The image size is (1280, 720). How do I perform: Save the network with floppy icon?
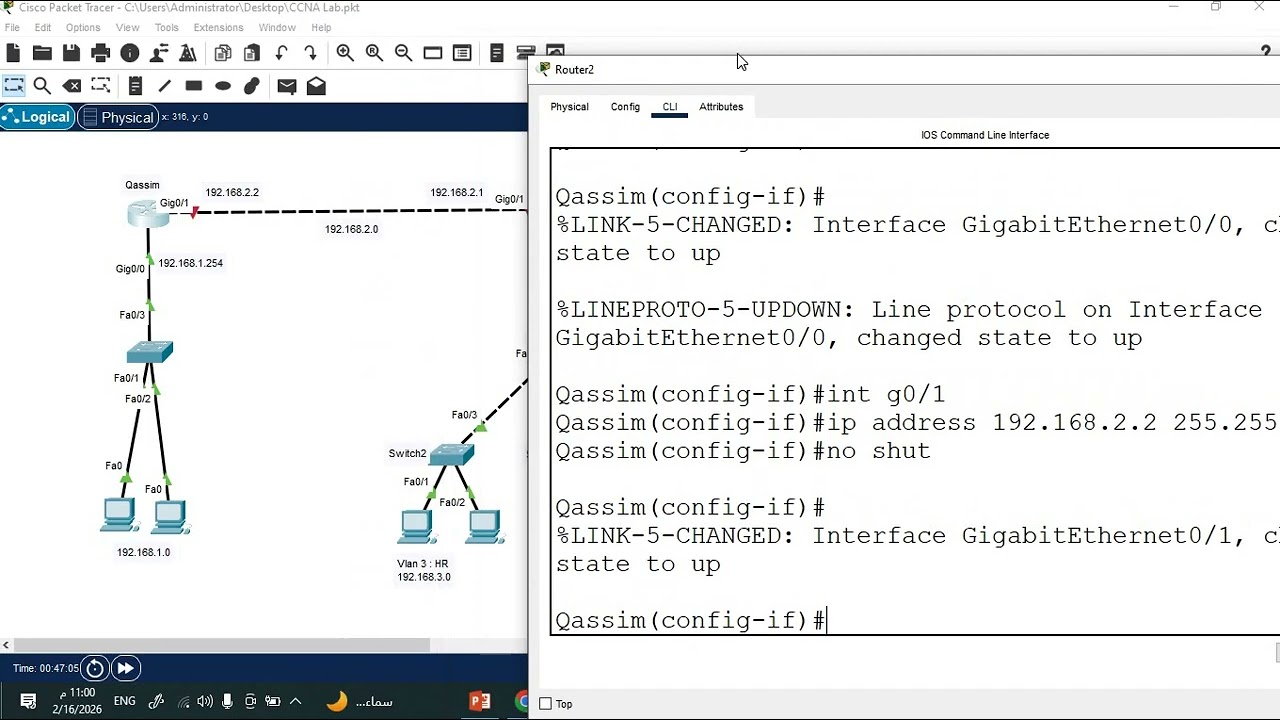(71, 53)
